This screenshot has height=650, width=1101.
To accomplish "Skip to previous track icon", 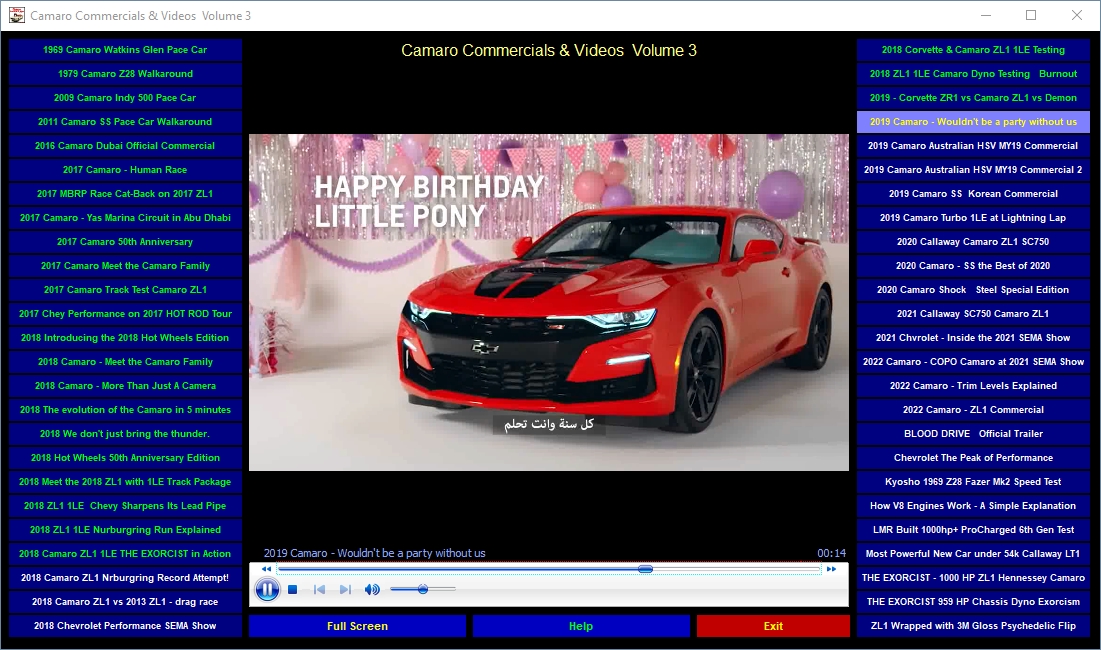I will (319, 590).
